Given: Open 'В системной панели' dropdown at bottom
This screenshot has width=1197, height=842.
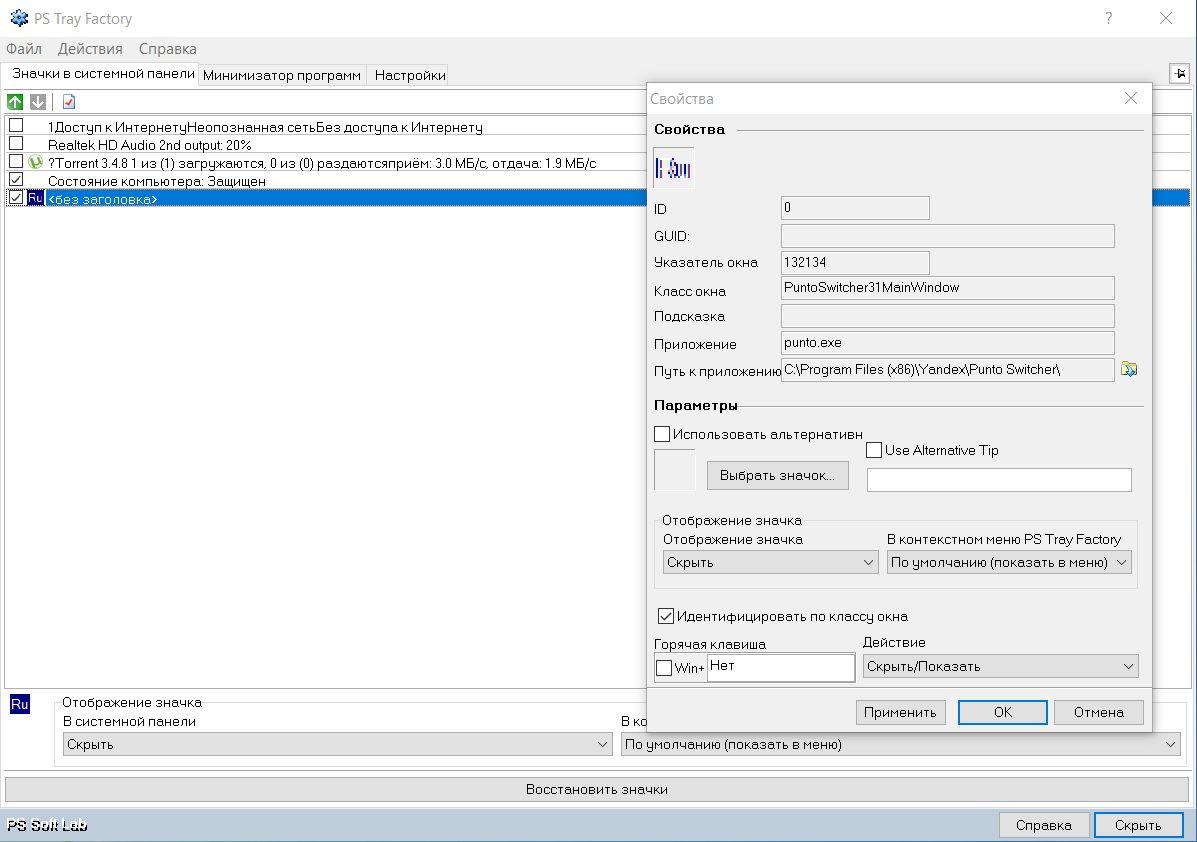Looking at the screenshot, I should [x=337, y=744].
